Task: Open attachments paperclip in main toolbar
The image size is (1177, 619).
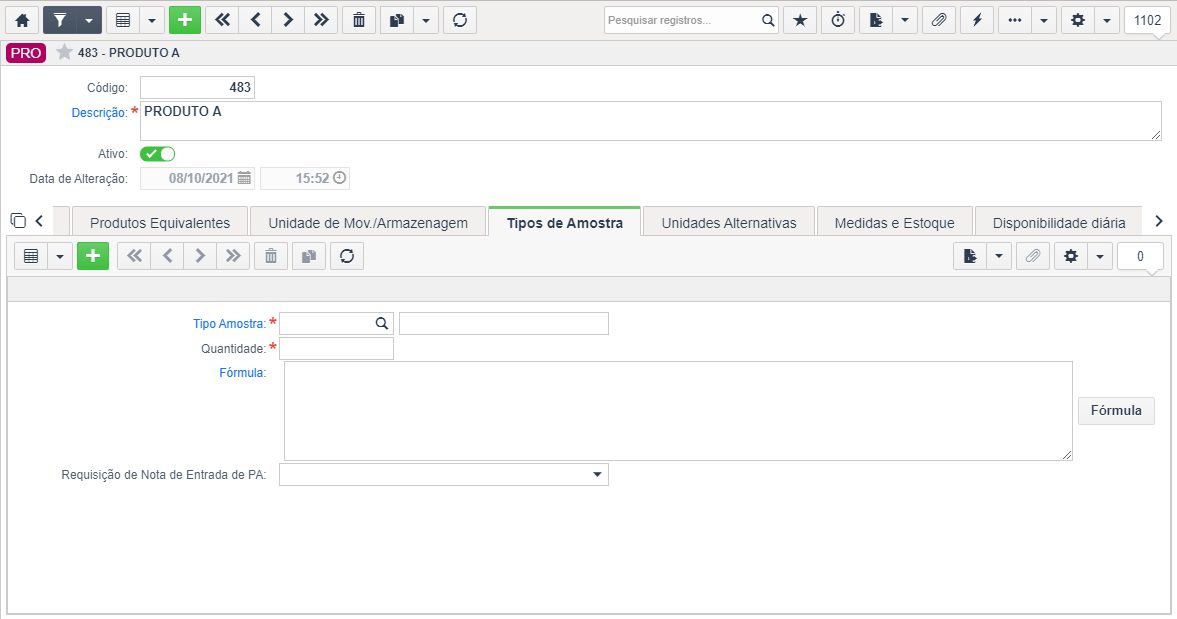Action: 938,20
